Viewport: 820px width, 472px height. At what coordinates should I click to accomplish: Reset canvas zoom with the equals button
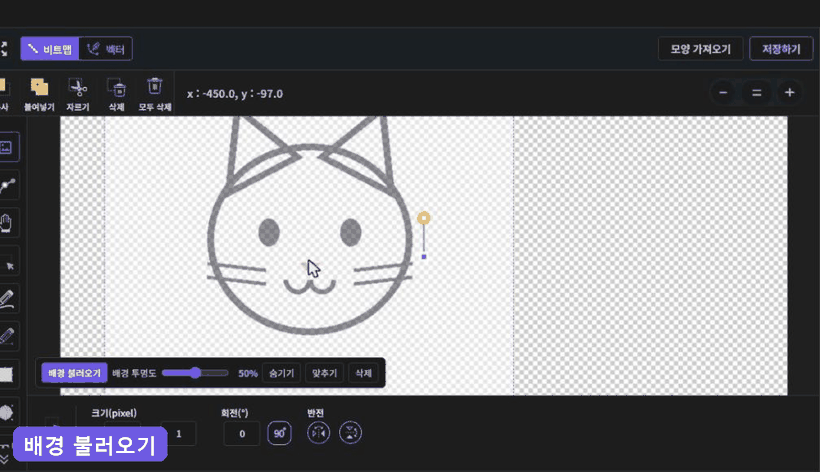tap(756, 93)
